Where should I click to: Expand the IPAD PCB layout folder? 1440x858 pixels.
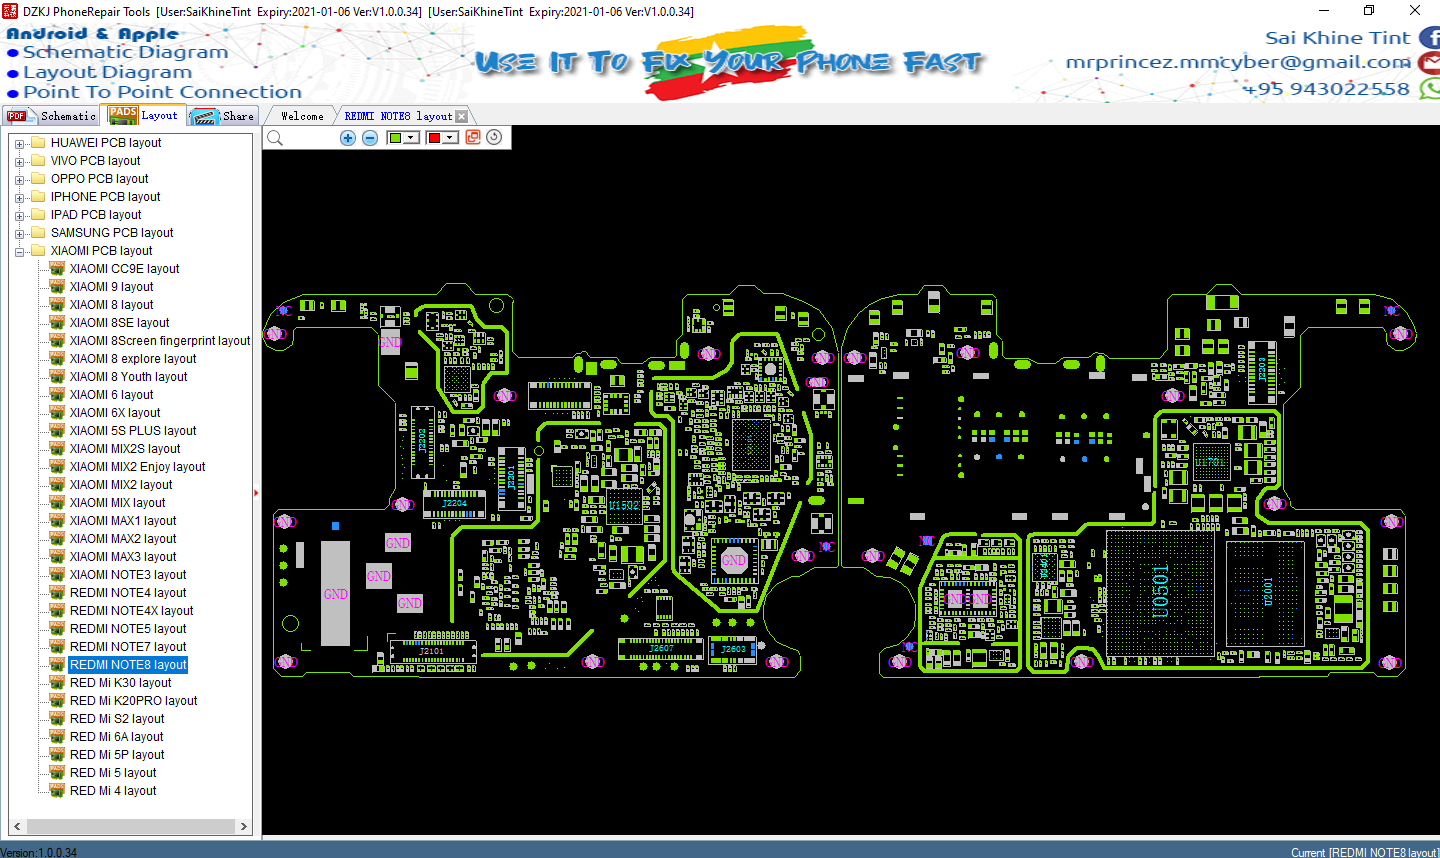click(x=19, y=216)
